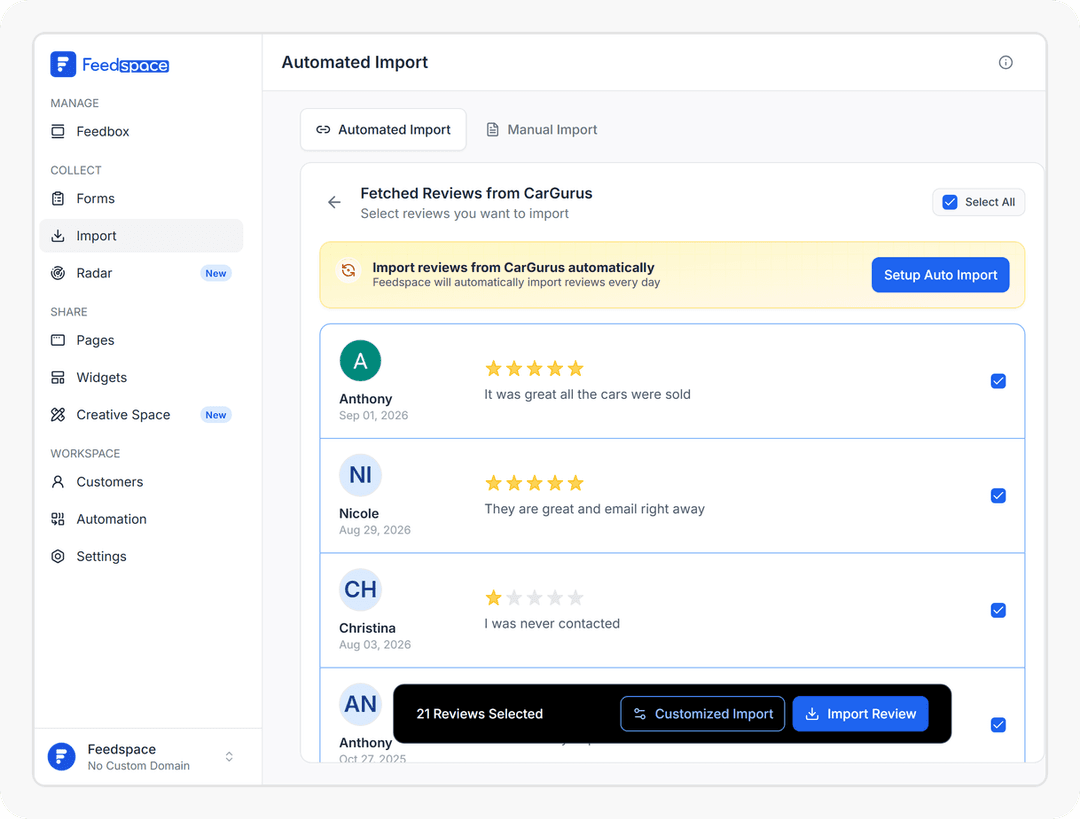Click the AN avatar
The width and height of the screenshot is (1080, 819).
pos(360,704)
